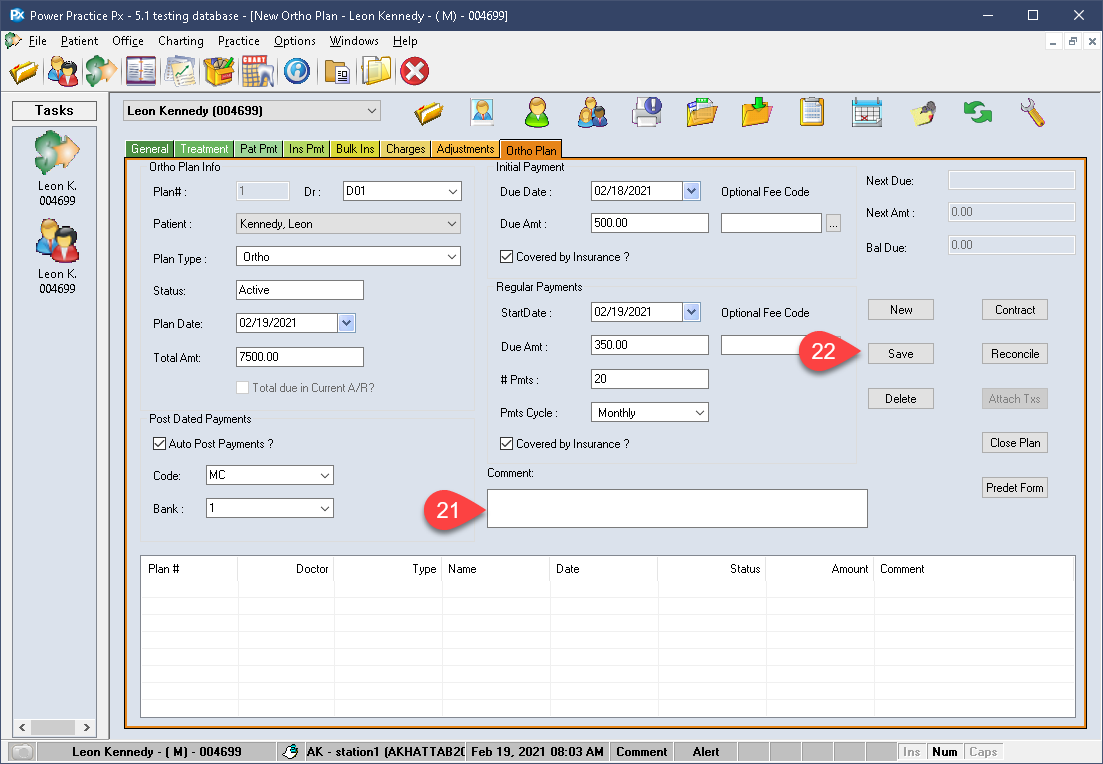
Task: Select the two-person Leon K. task
Action: 57,257
